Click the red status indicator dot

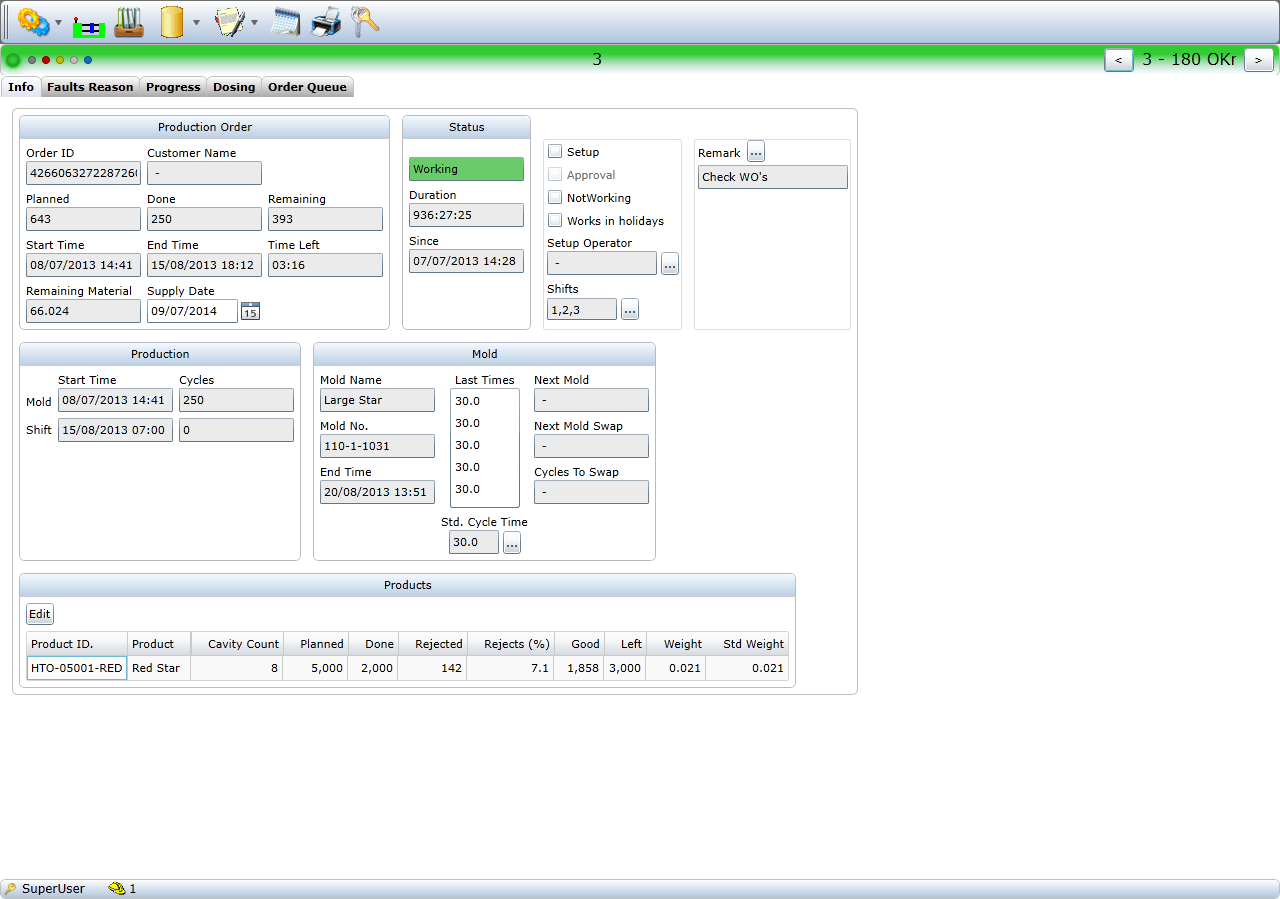click(46, 60)
